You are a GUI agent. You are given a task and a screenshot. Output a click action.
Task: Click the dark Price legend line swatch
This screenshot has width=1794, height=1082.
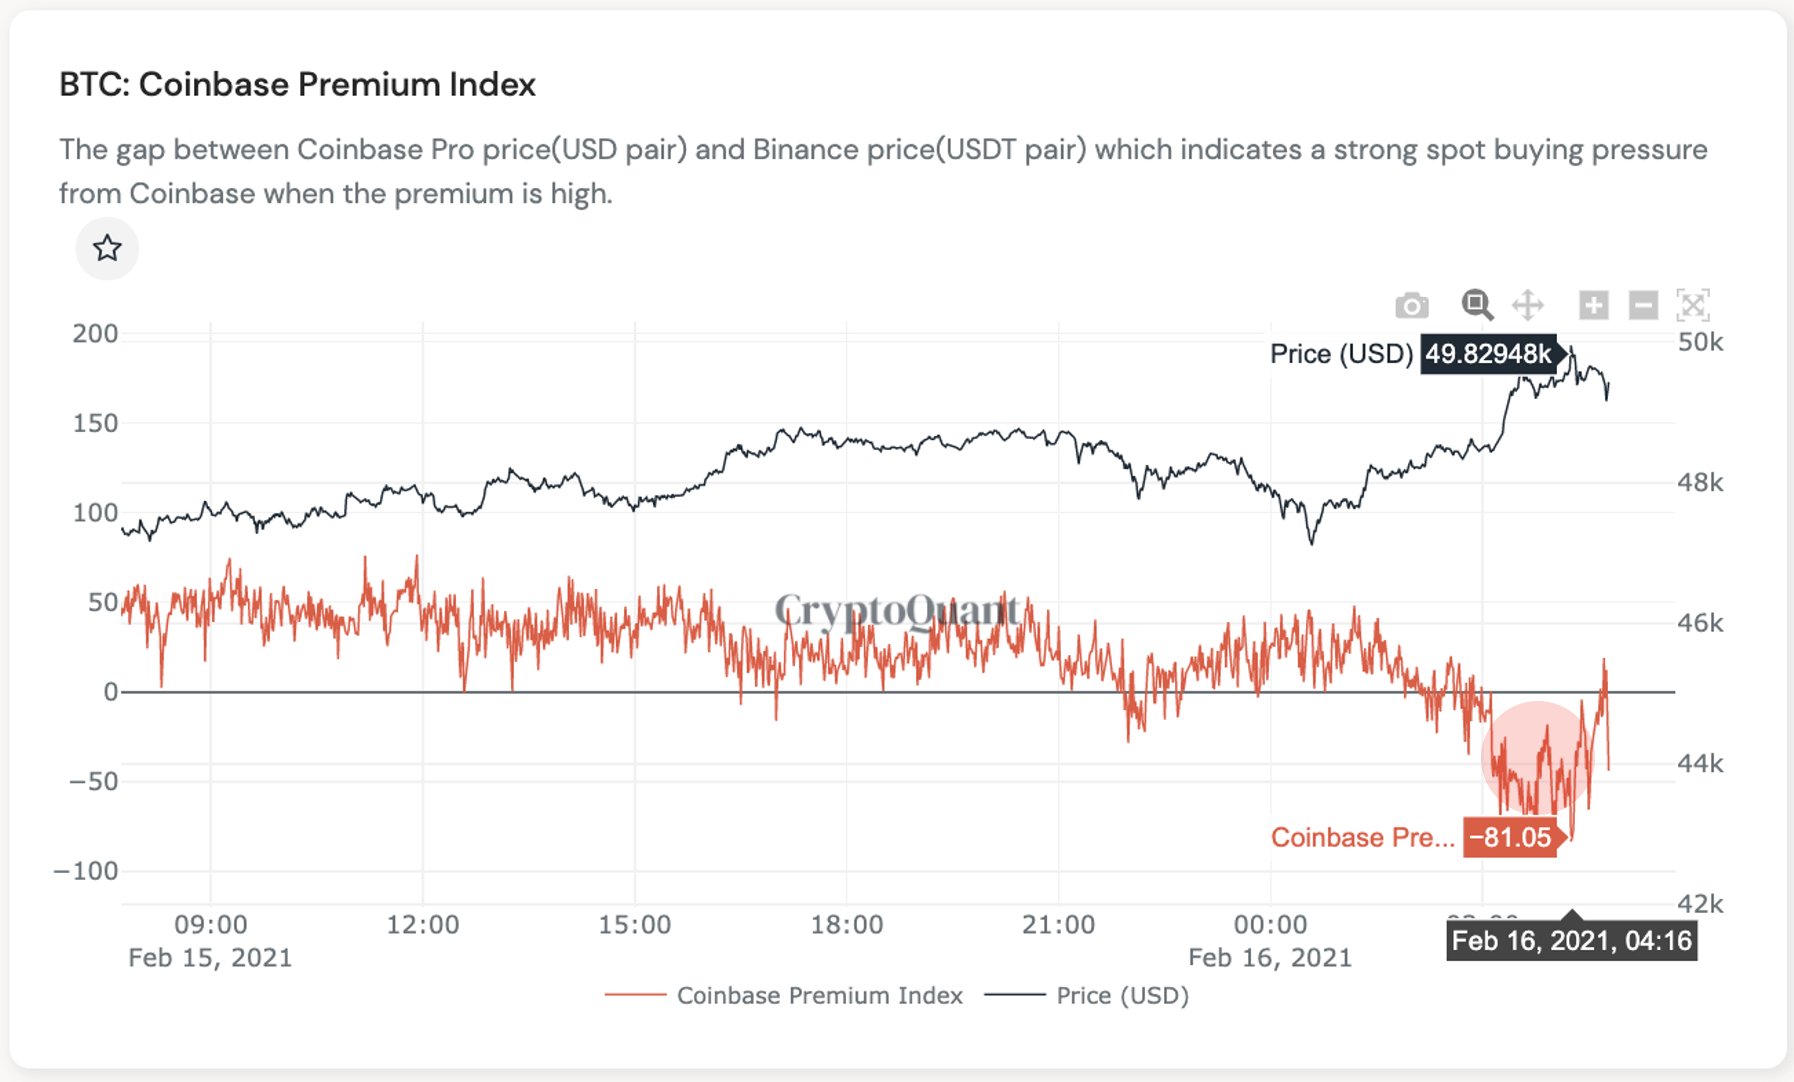[x=1015, y=995]
